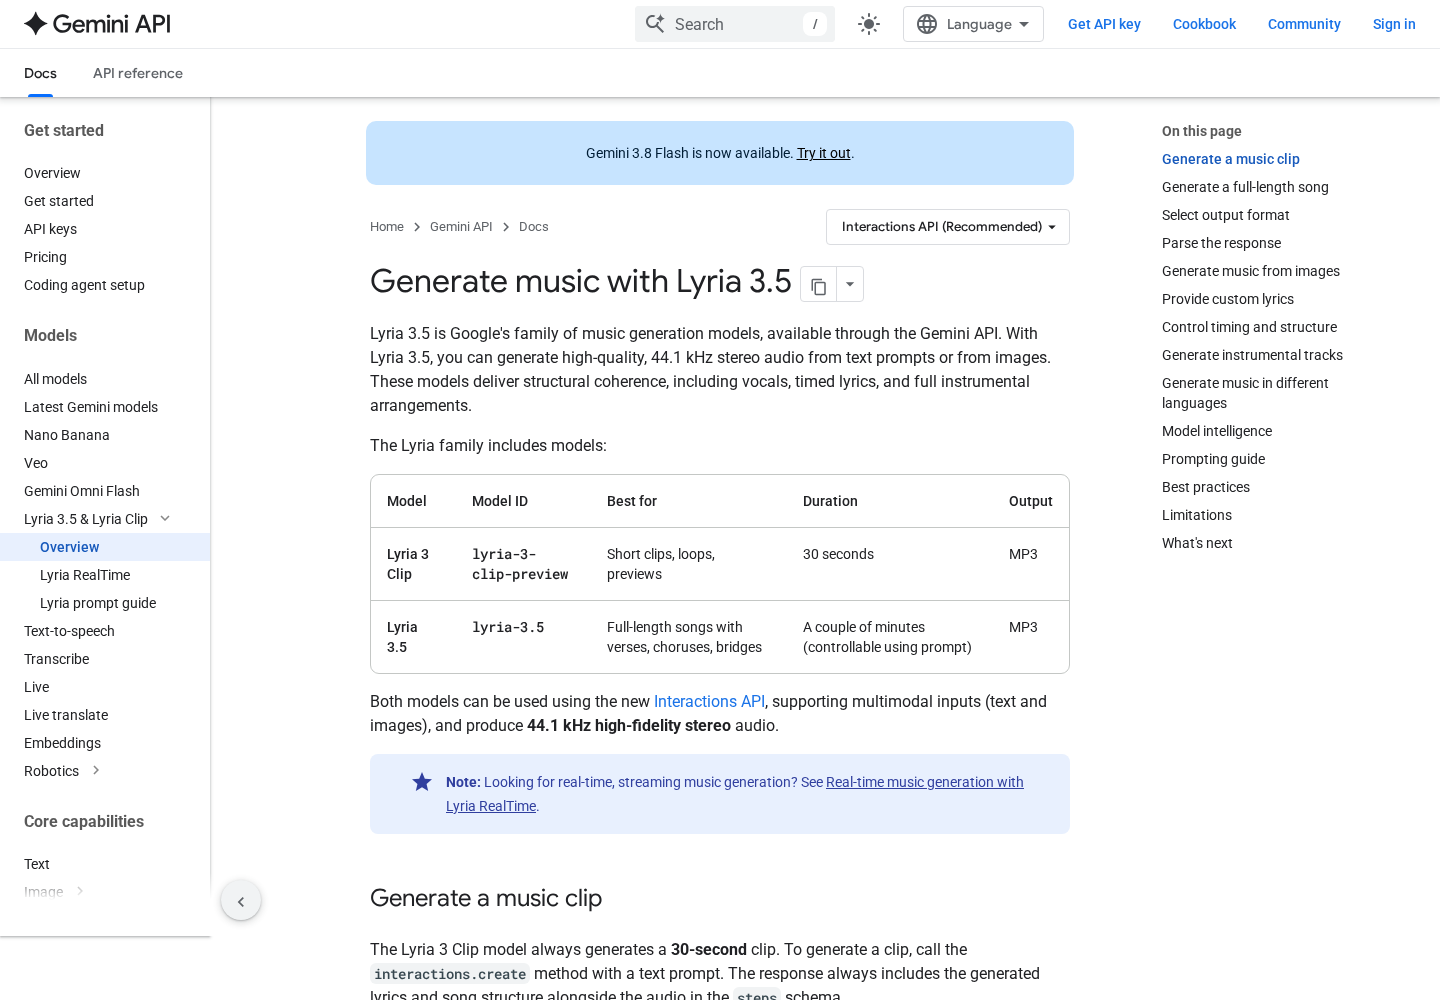Collapse Lyria 3.5 & Lyria Clip section

165,518
